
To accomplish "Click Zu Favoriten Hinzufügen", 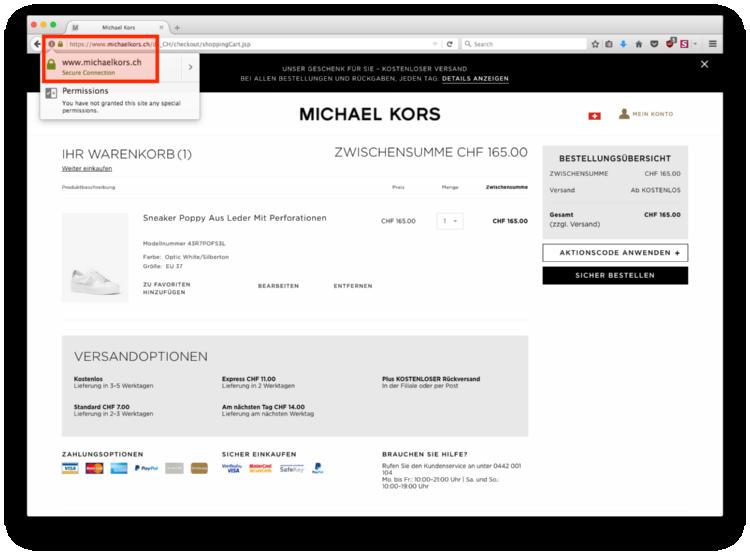I will [166, 288].
